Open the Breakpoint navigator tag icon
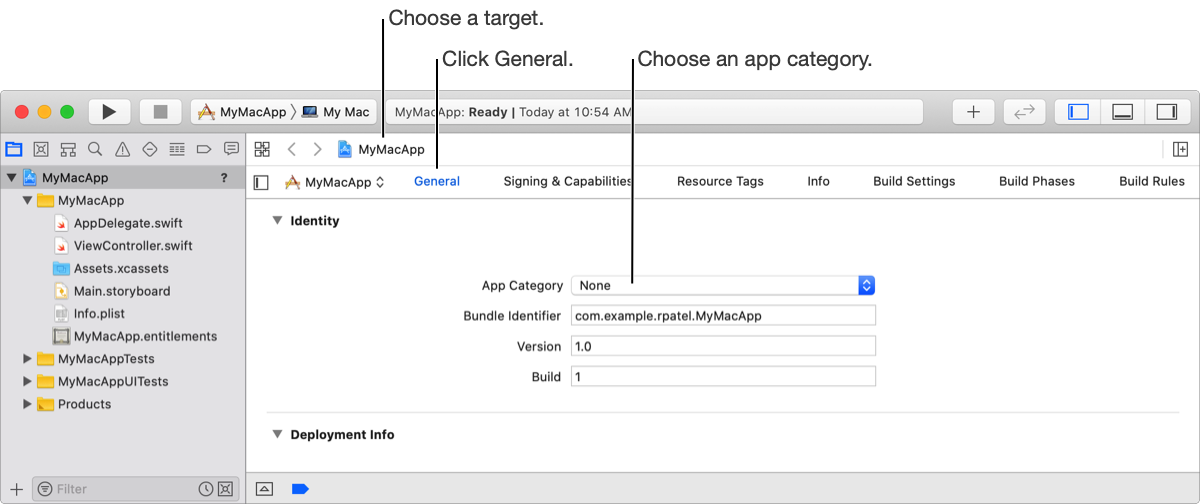Image resolution: width=1200 pixels, height=504 pixels. tap(204, 149)
